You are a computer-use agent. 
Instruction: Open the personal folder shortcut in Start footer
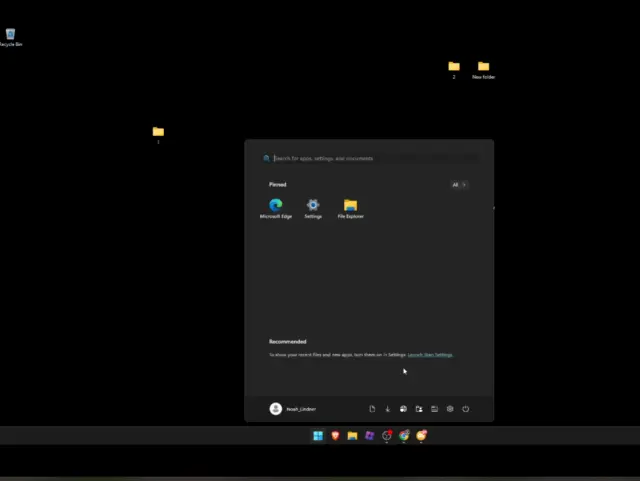(419, 409)
